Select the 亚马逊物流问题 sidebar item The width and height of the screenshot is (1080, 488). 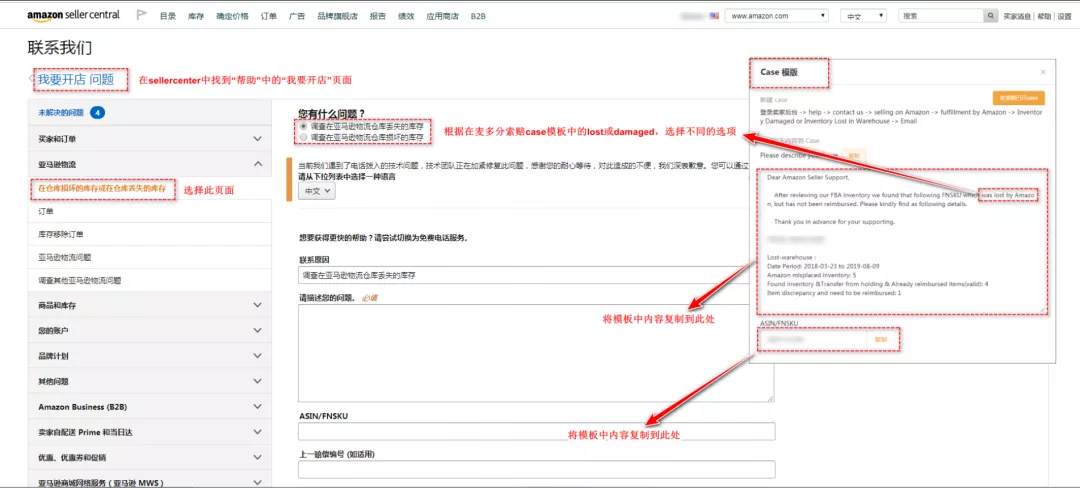(x=150, y=257)
